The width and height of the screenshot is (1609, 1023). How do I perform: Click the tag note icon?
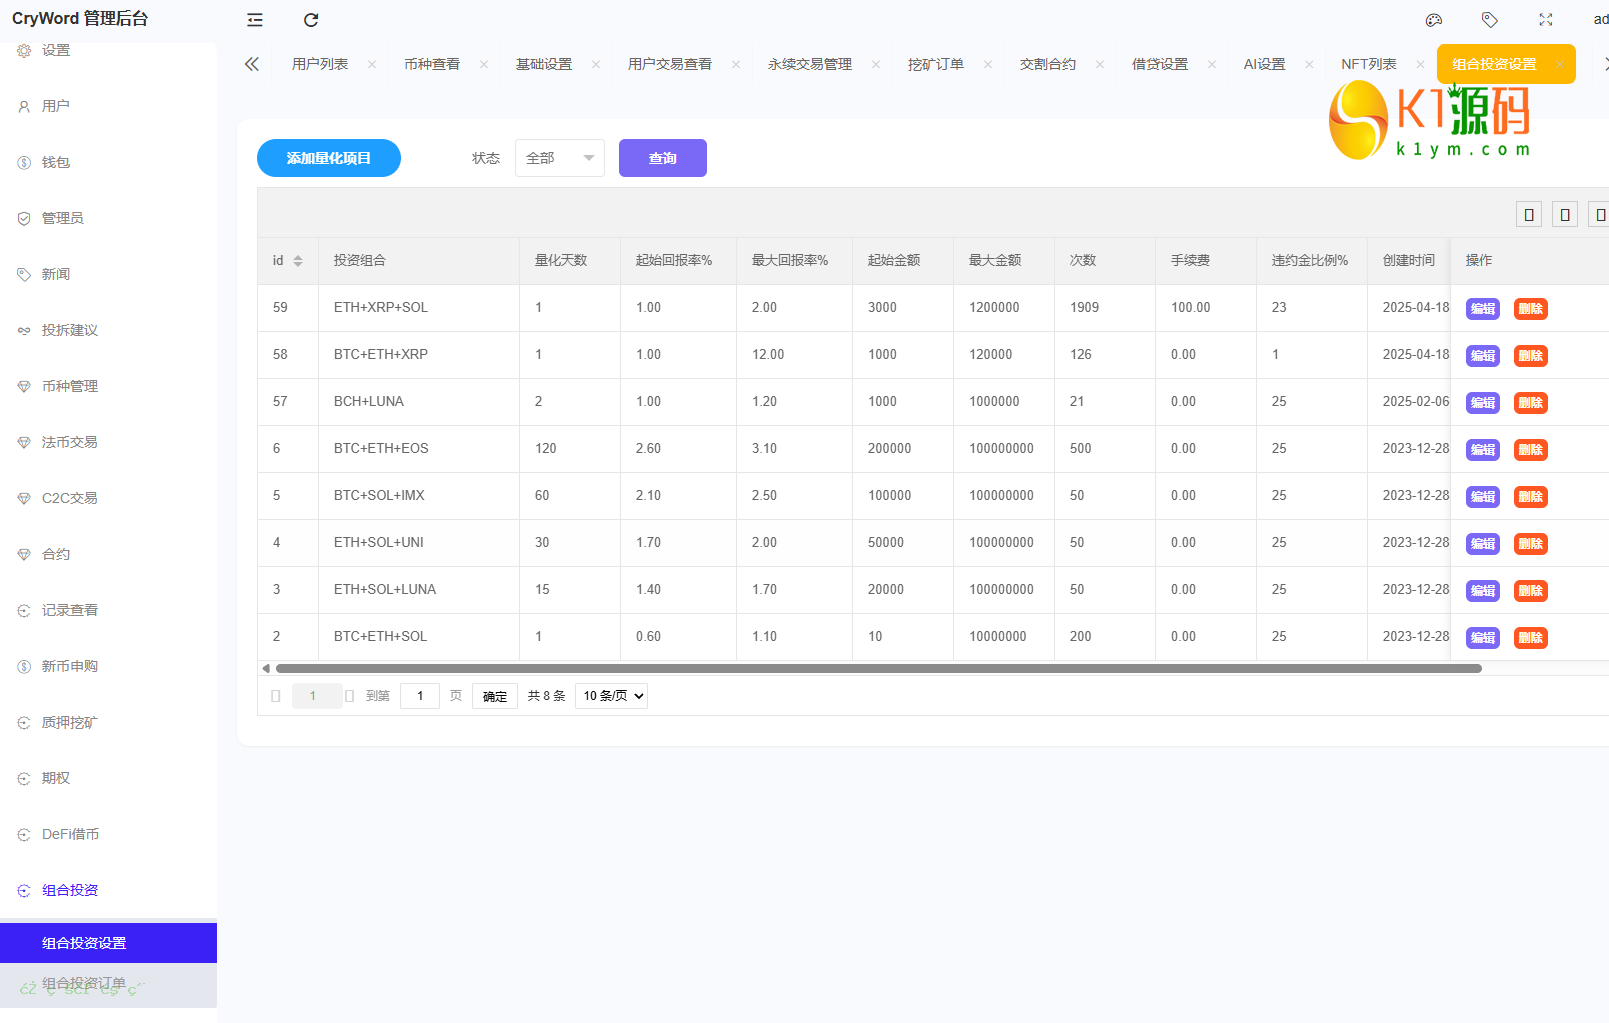click(x=1490, y=20)
